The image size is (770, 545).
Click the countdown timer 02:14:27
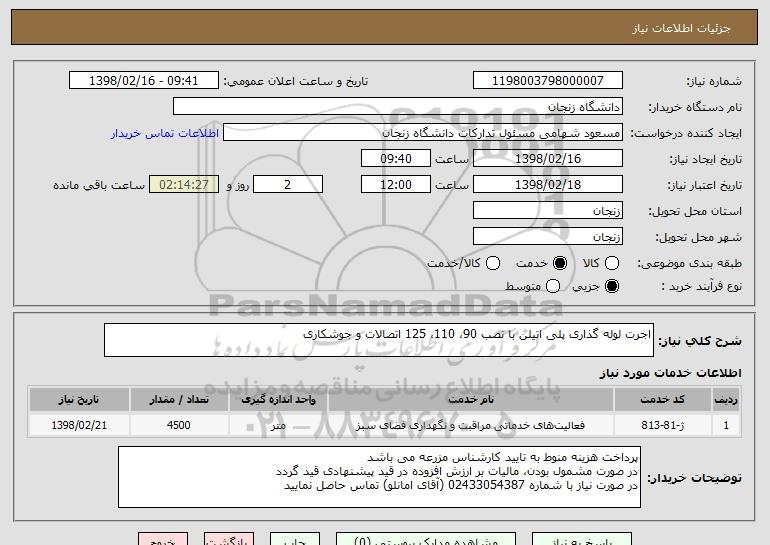(184, 185)
